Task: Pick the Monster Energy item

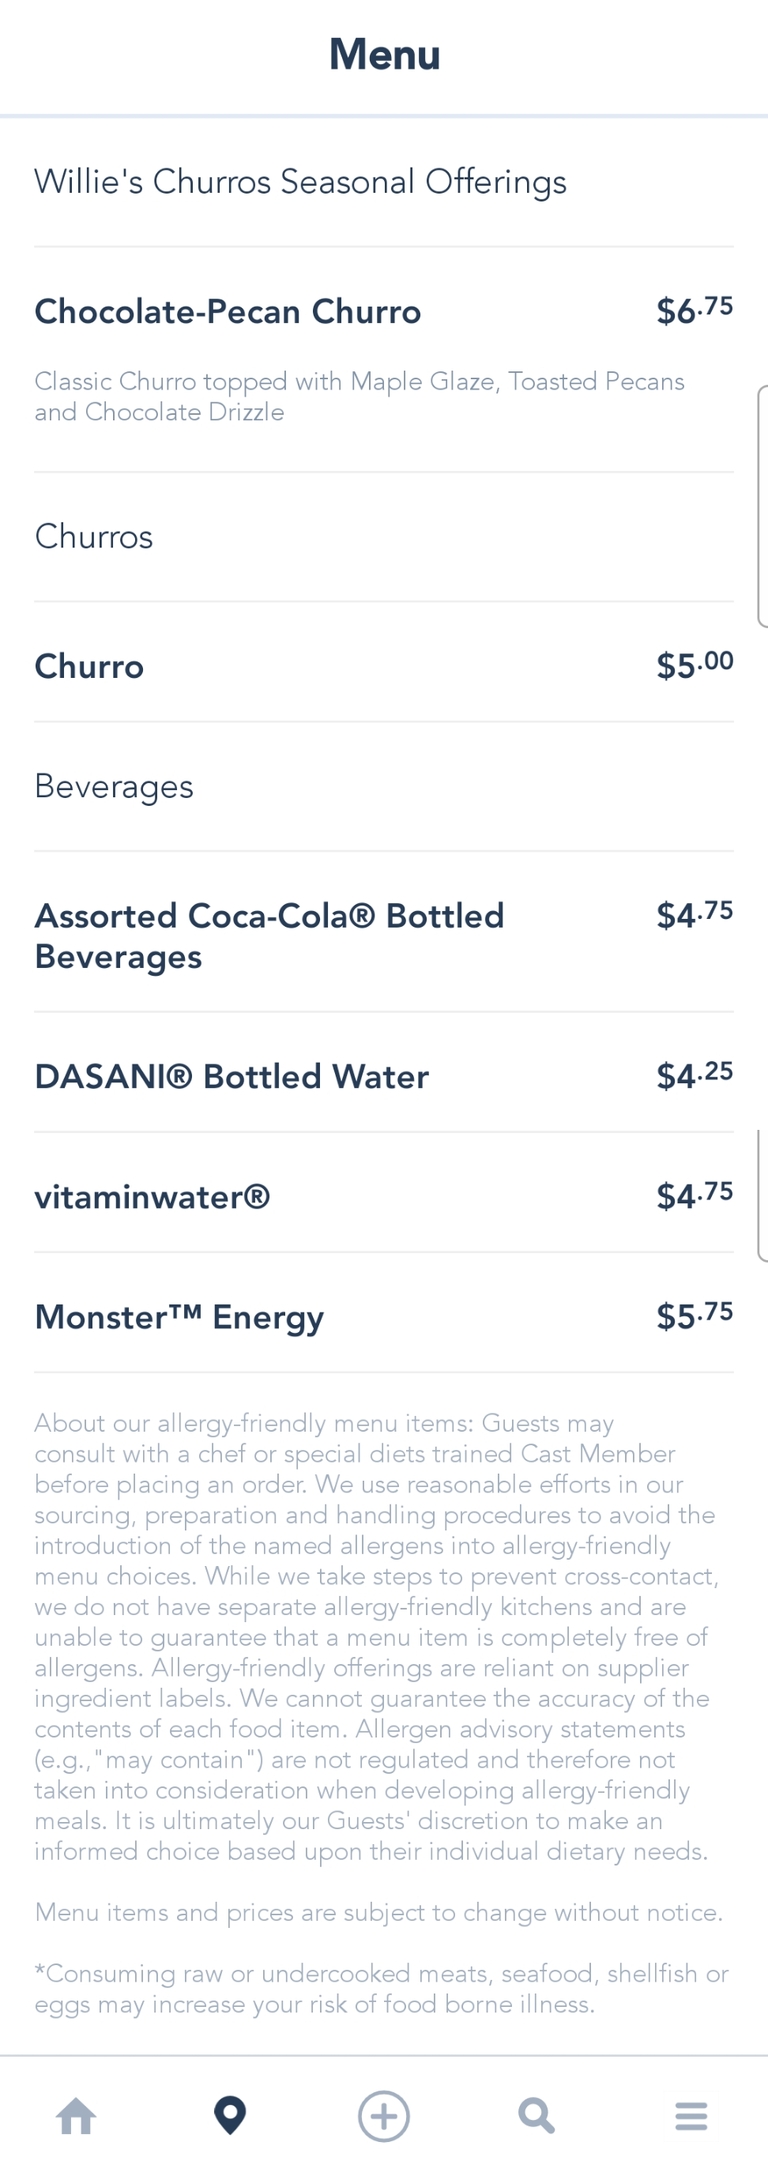Action: point(180,1317)
